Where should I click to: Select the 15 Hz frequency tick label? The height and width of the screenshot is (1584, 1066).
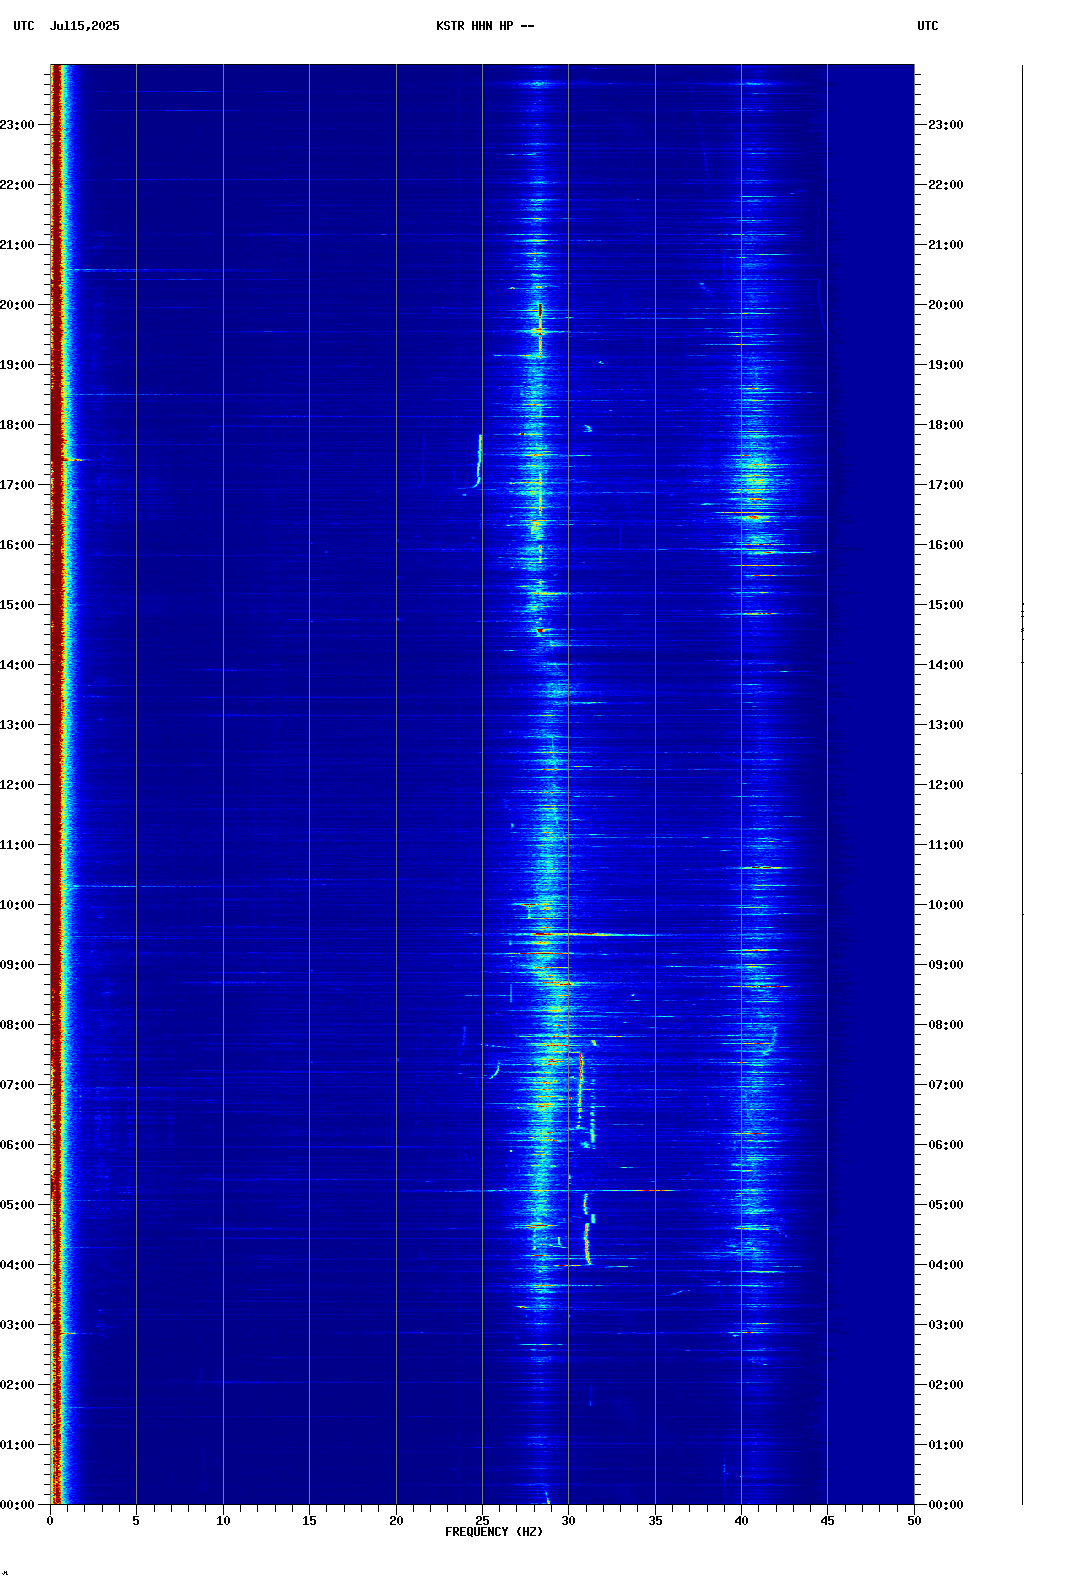point(309,1521)
